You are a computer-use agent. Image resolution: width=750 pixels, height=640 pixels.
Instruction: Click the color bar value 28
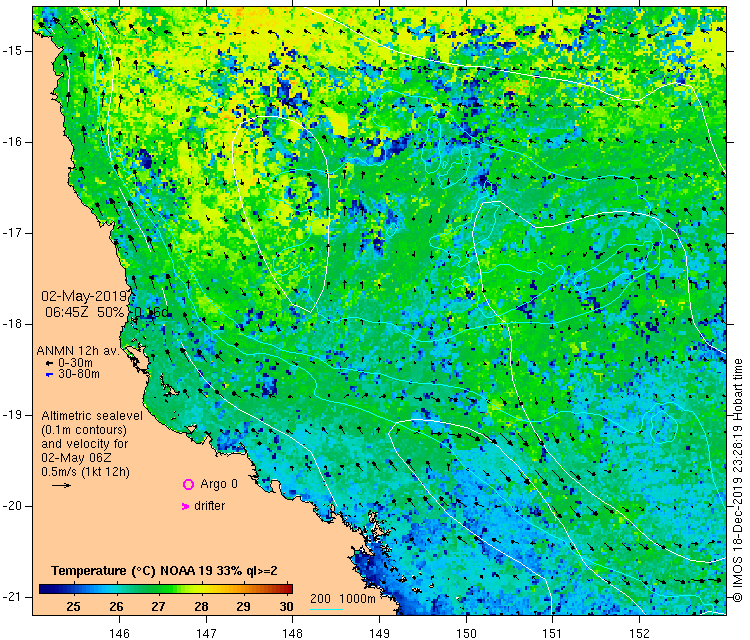click(x=201, y=607)
